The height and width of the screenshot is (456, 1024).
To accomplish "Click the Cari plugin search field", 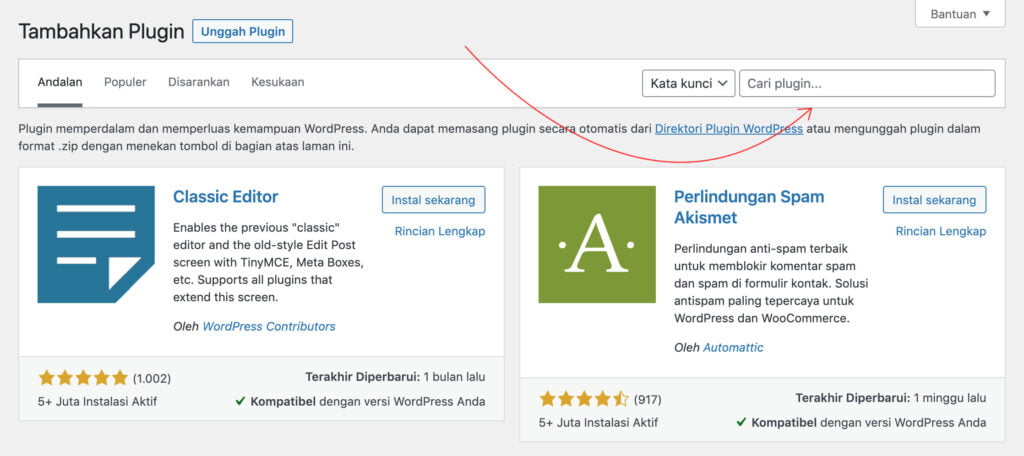I will coord(867,84).
